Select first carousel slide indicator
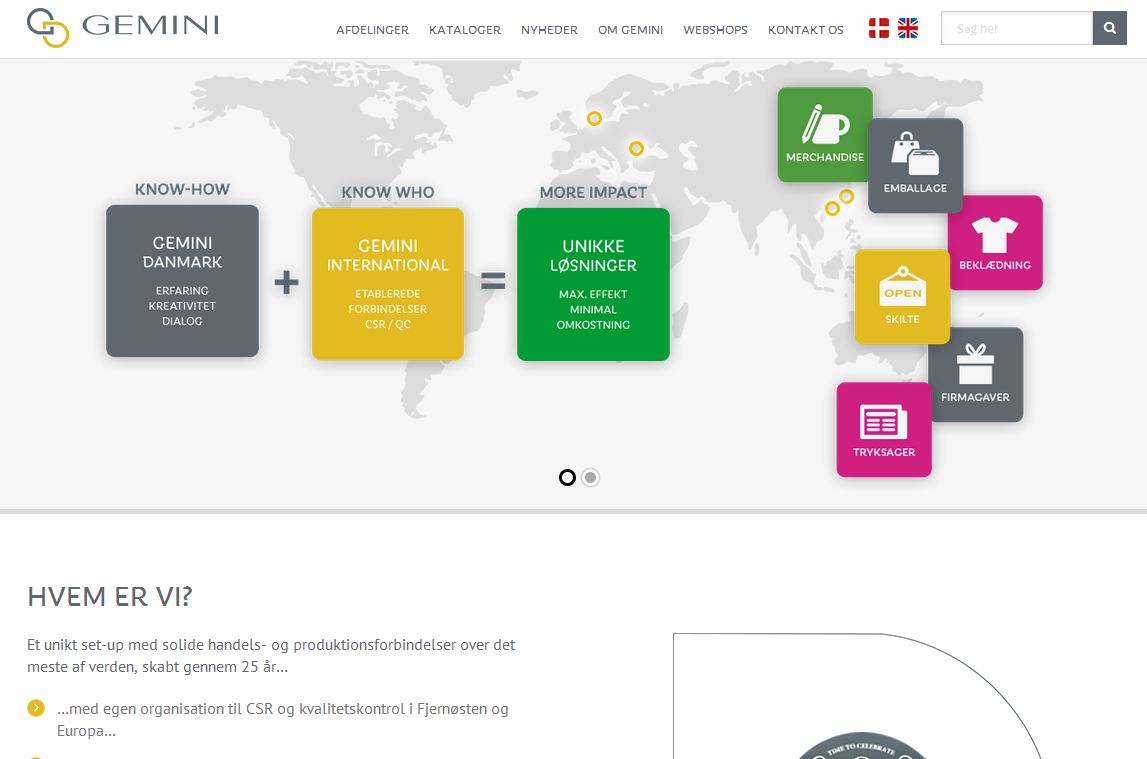This screenshot has width=1147, height=759. tap(567, 477)
